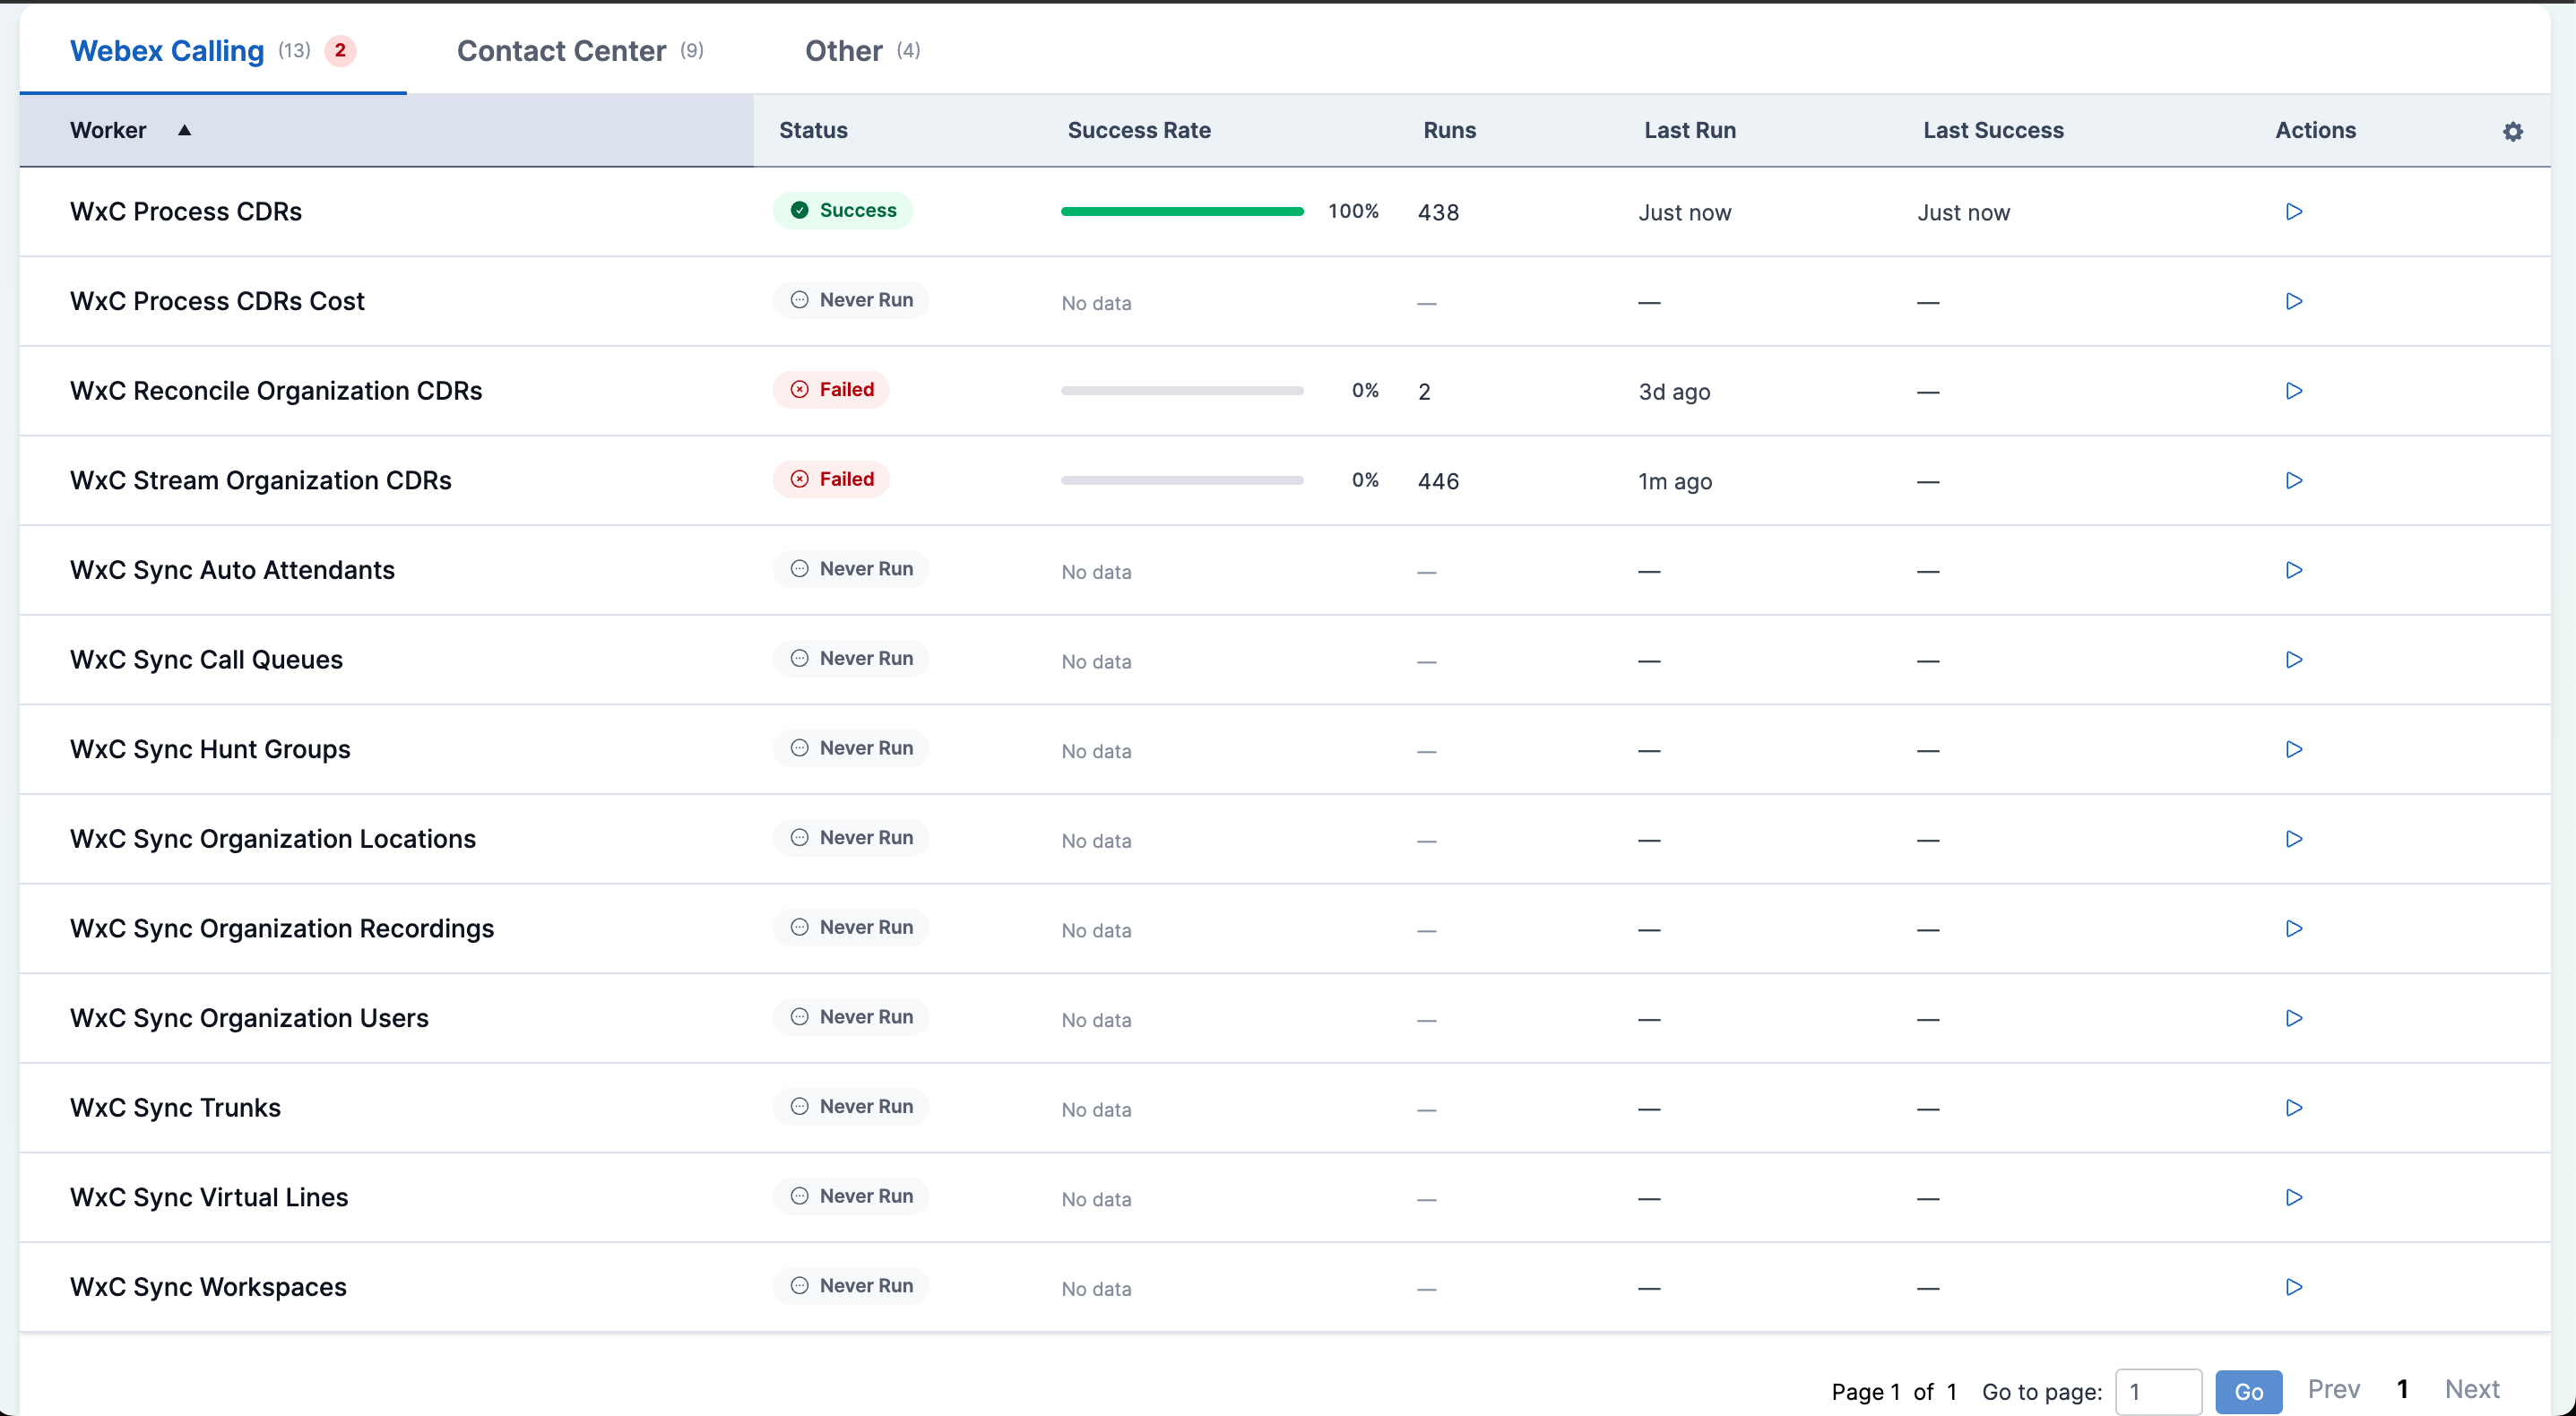Click the 438 runs value

(x=1438, y=212)
